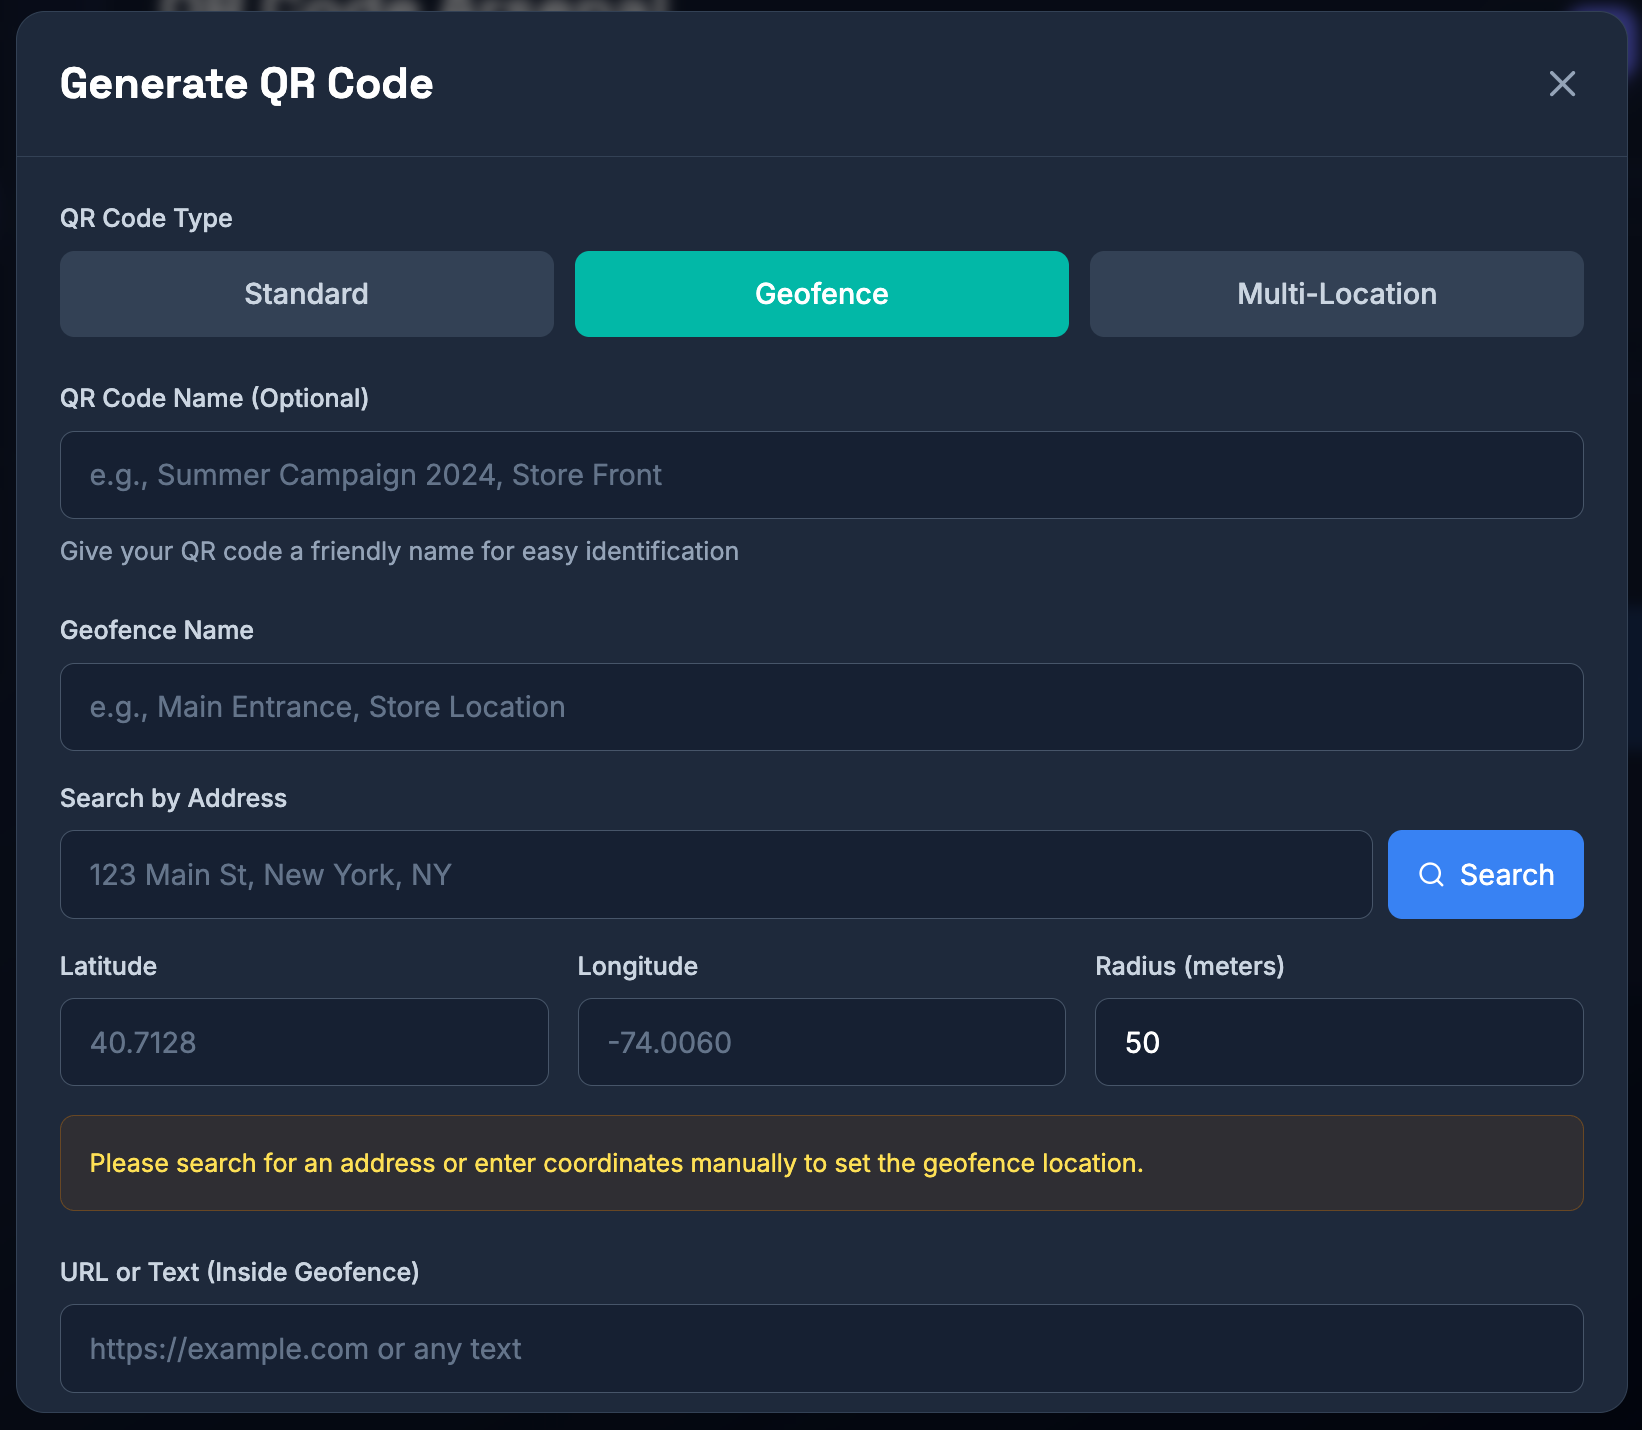Focus the QR Code Name input field

click(821, 475)
